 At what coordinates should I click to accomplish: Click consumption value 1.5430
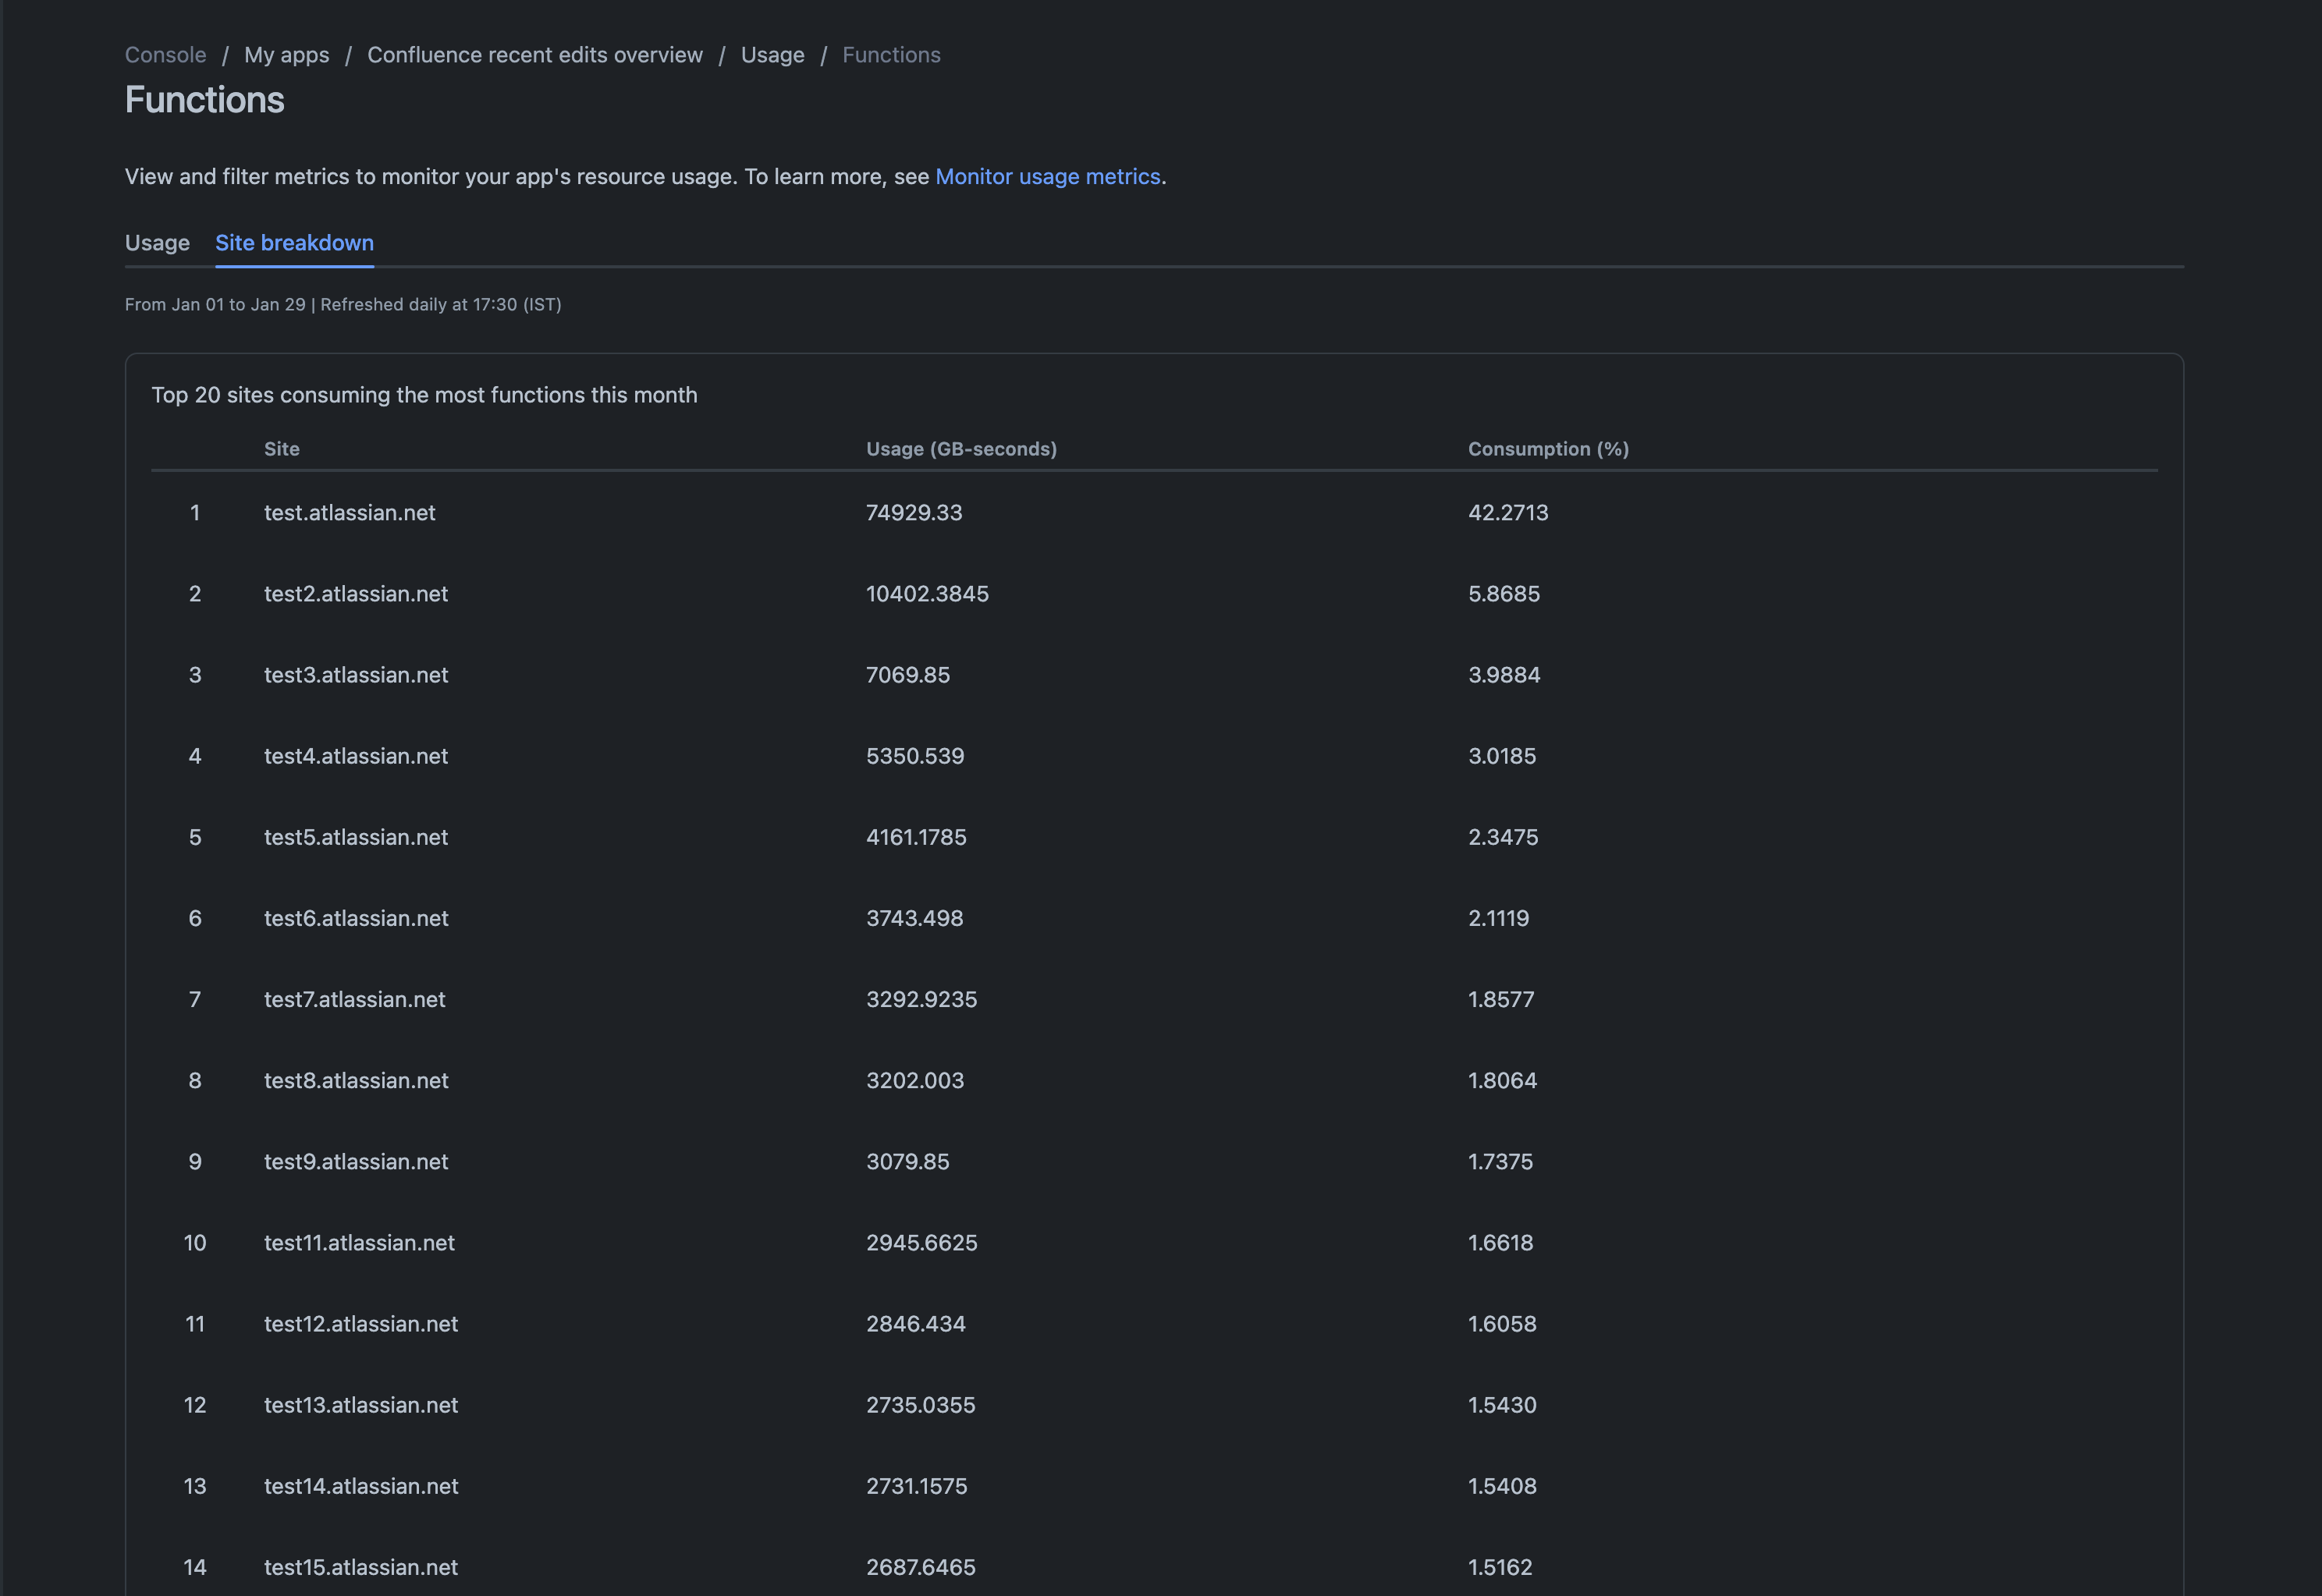click(x=1502, y=1404)
